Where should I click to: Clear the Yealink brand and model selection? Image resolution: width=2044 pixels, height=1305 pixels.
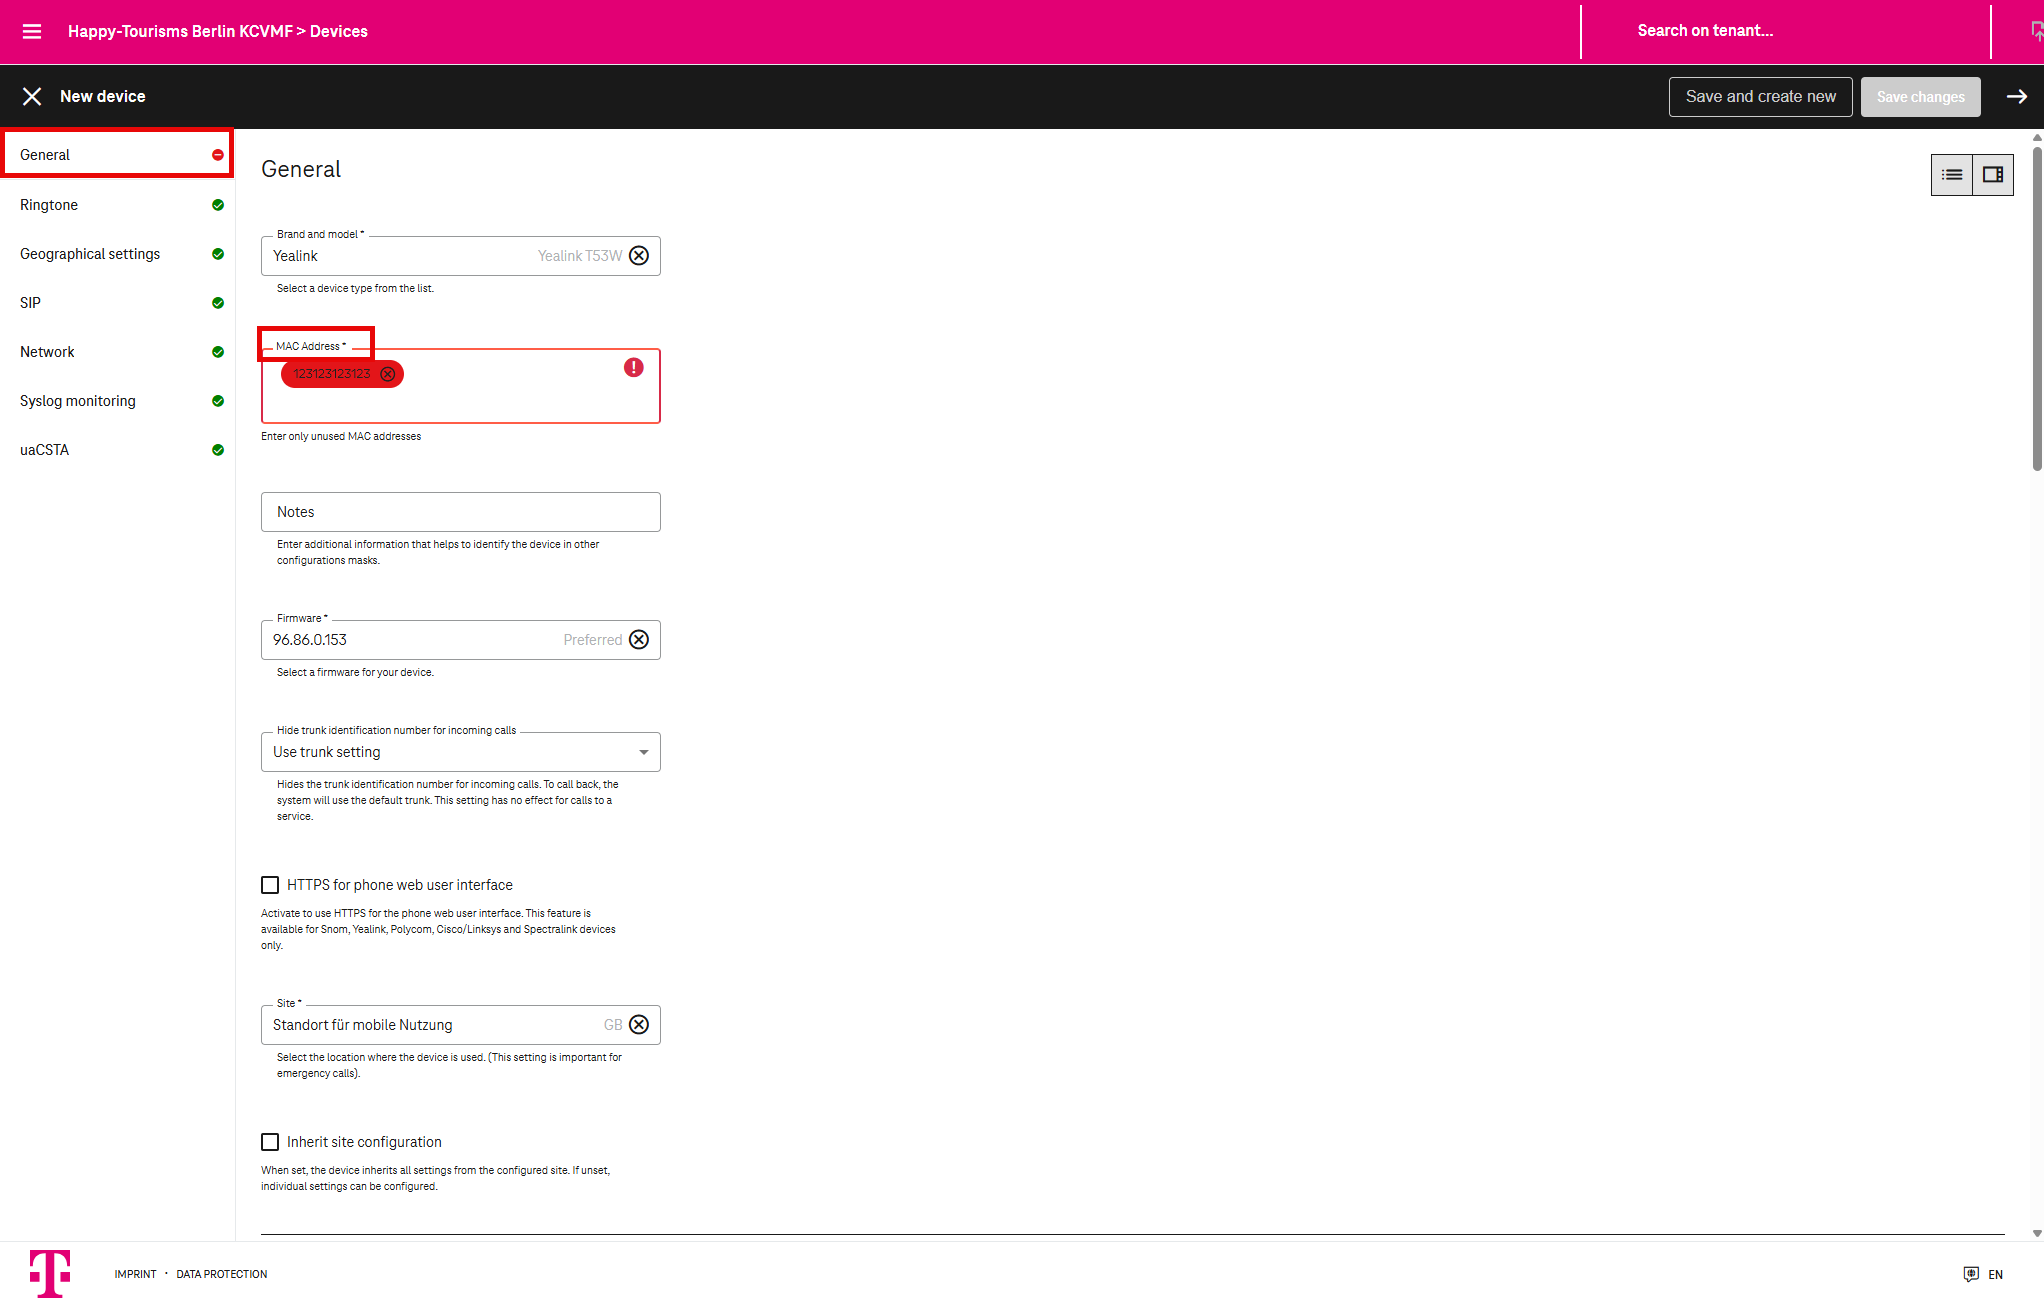(639, 256)
